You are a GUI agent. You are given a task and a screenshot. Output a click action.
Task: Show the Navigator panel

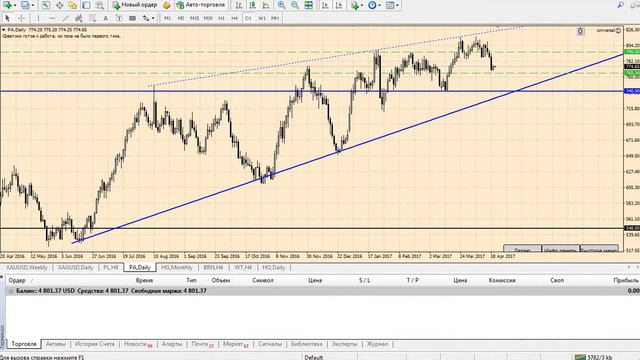(73, 5)
